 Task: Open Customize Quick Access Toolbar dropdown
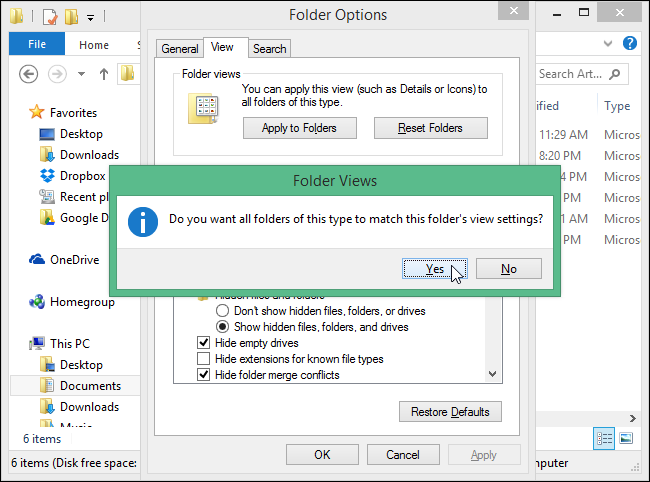point(90,17)
